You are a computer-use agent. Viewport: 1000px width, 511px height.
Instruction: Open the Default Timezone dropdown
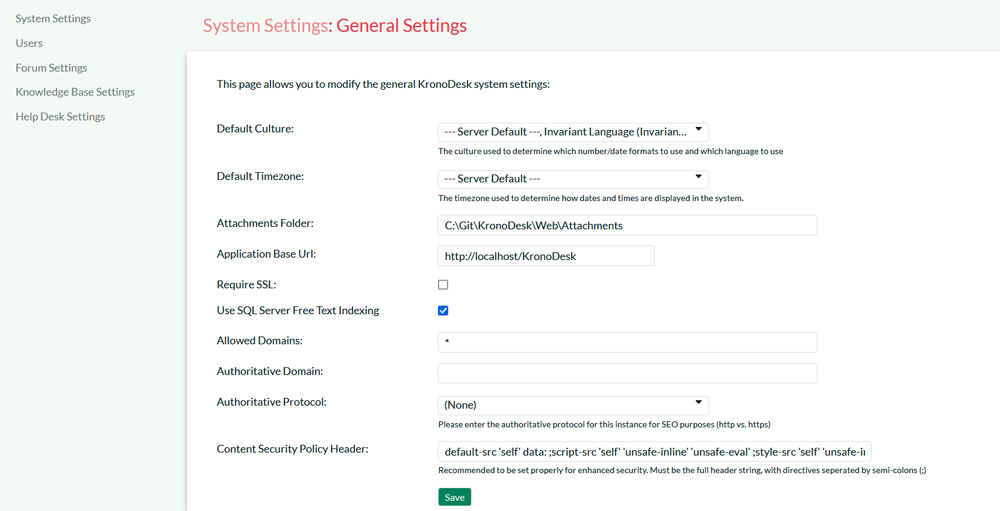pyautogui.click(x=573, y=179)
